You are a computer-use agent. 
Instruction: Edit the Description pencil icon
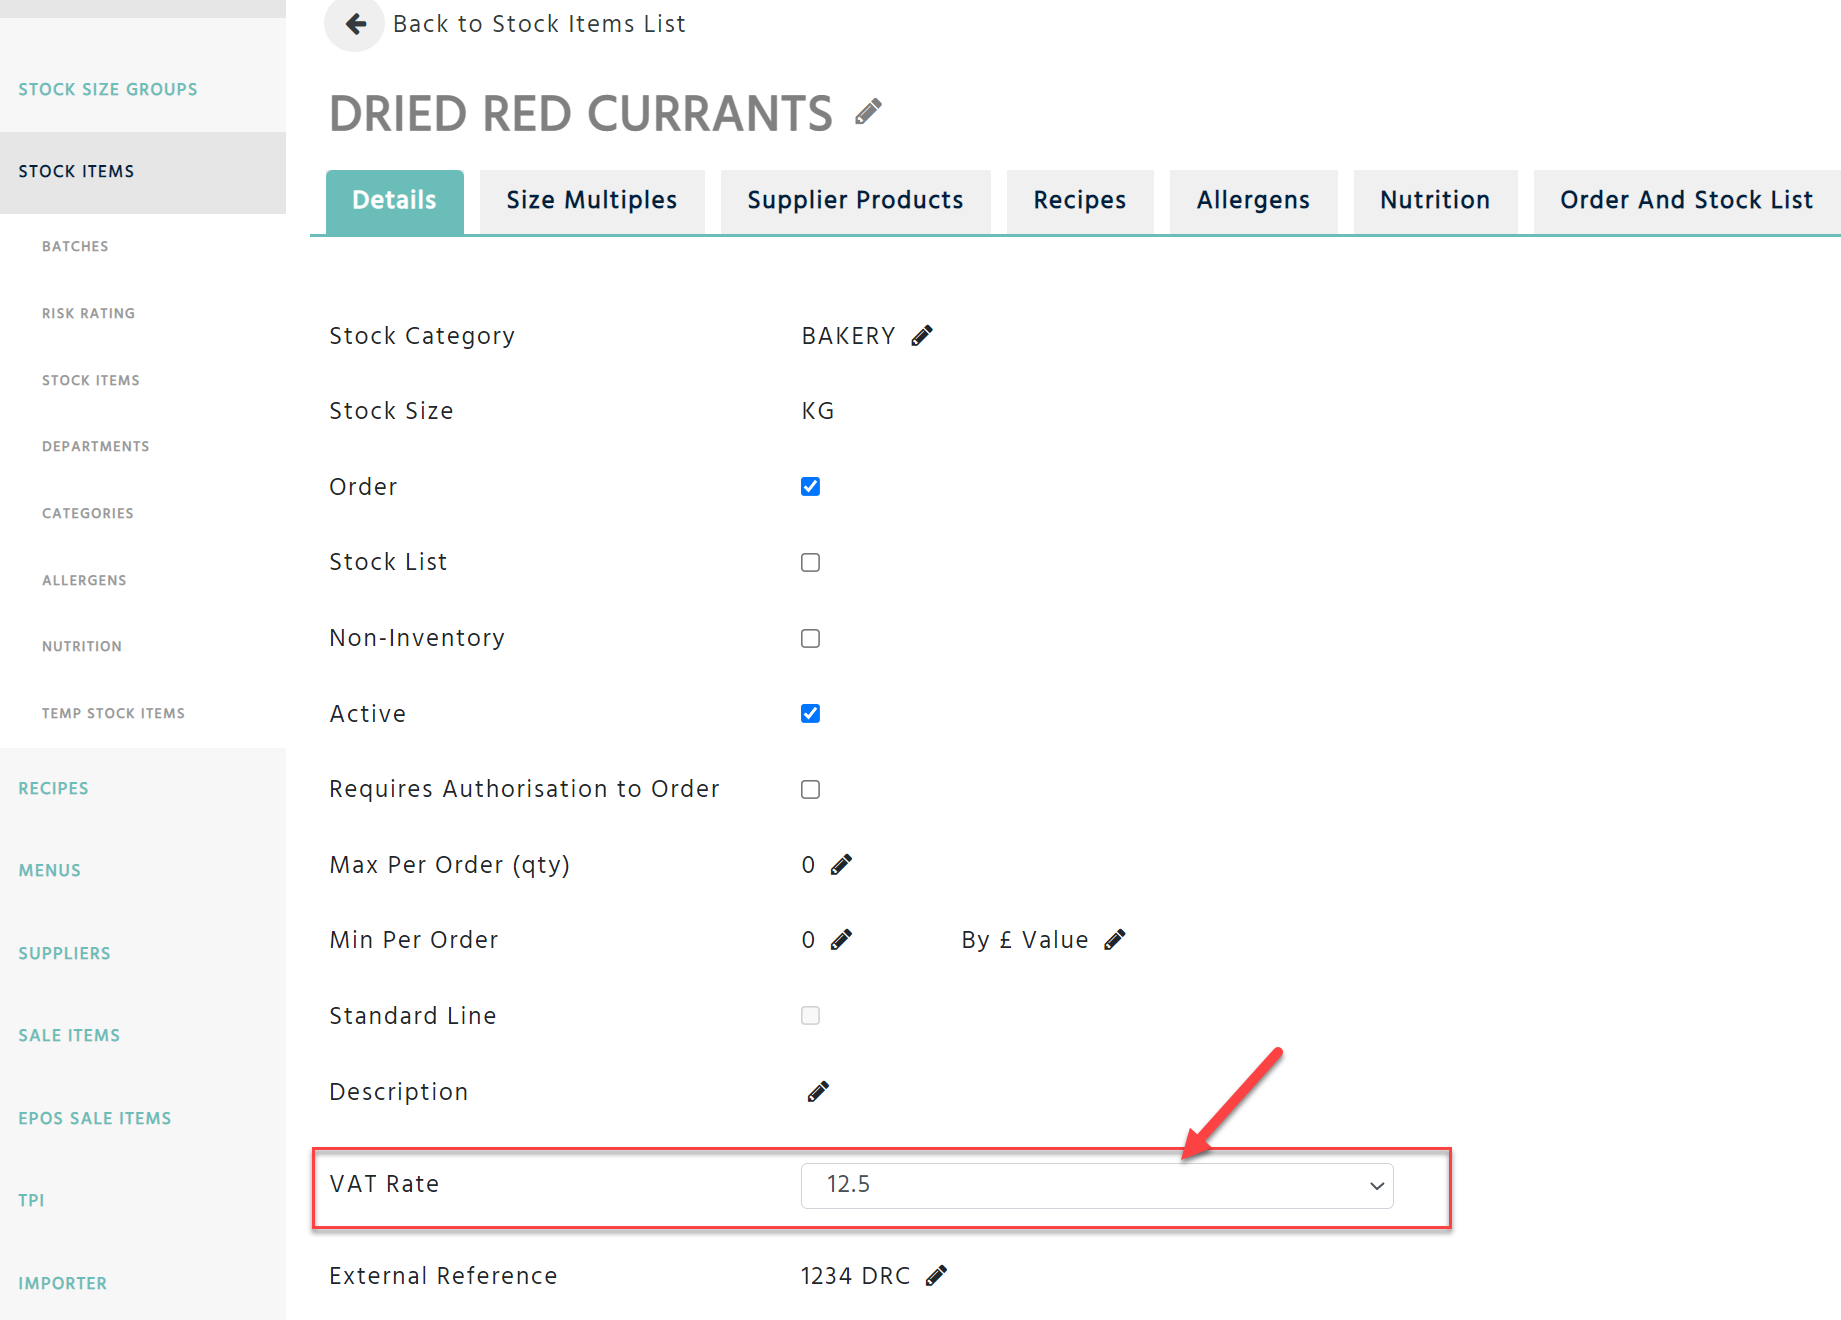(x=818, y=1092)
